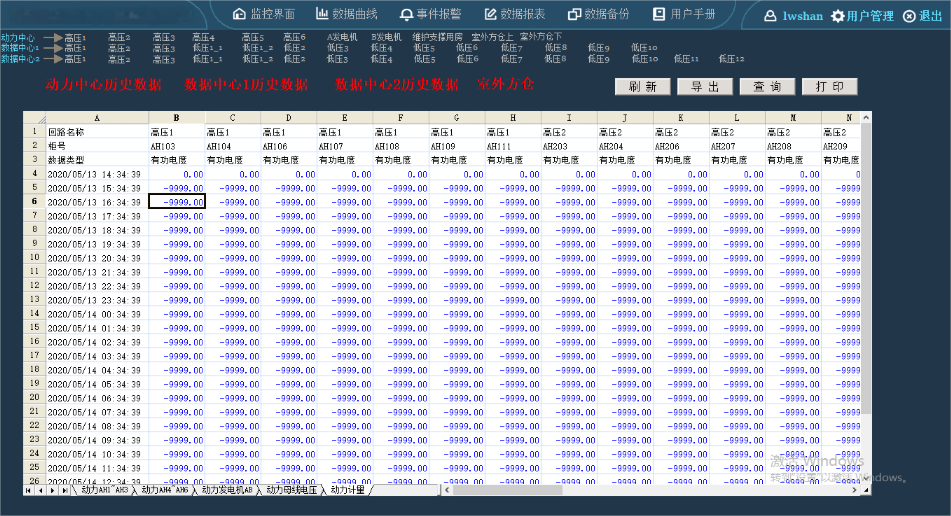This screenshot has height=516, width=951.
Task: Click the horizontal scrollbar right arrow
Action: [855, 490]
